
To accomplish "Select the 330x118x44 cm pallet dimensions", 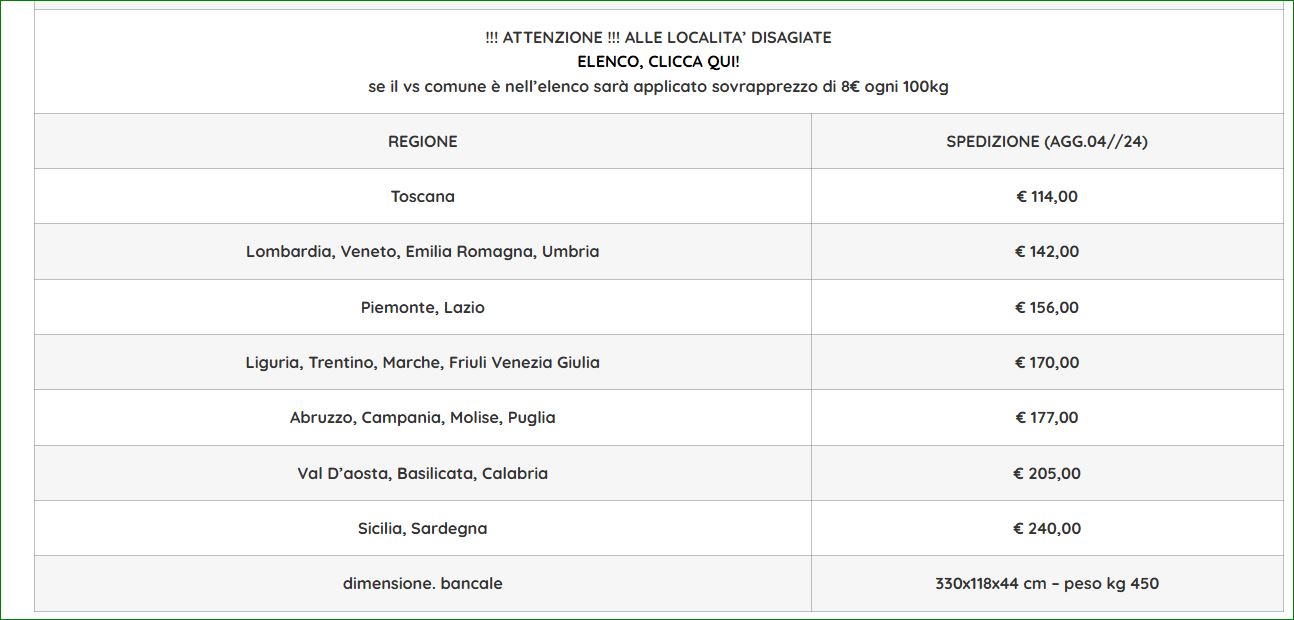I will (x=992, y=583).
